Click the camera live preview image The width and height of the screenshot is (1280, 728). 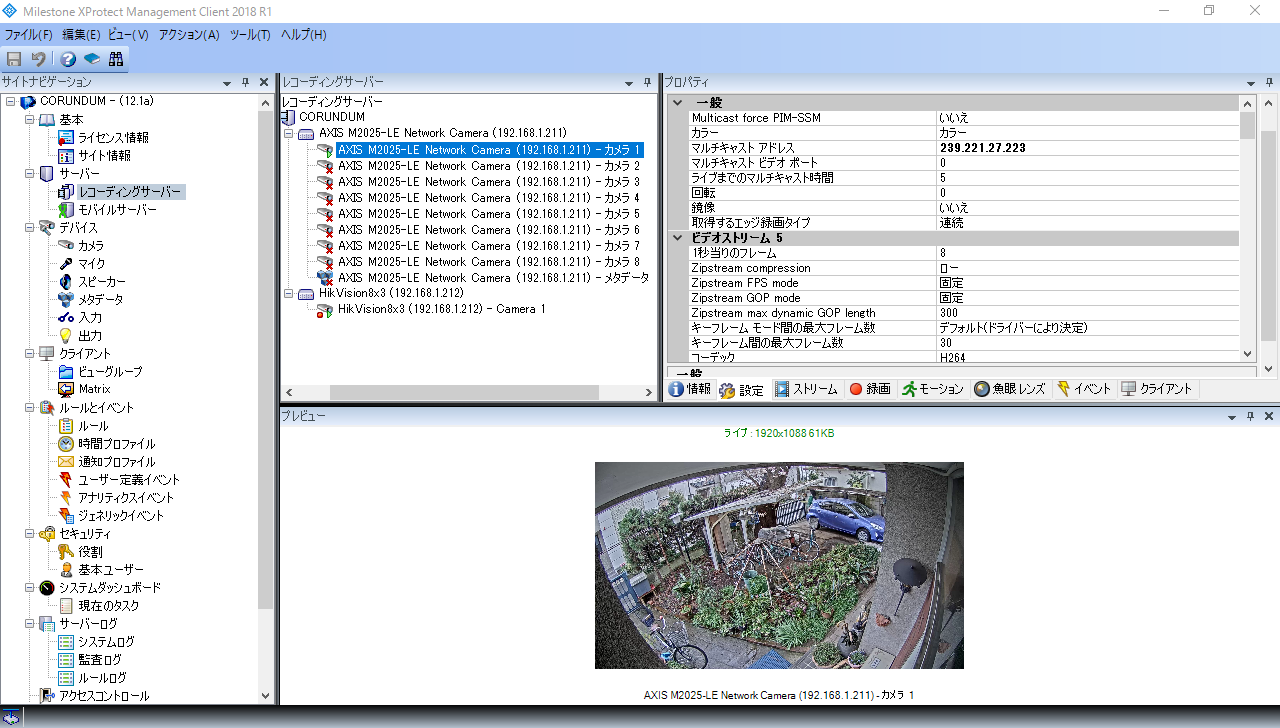779,565
